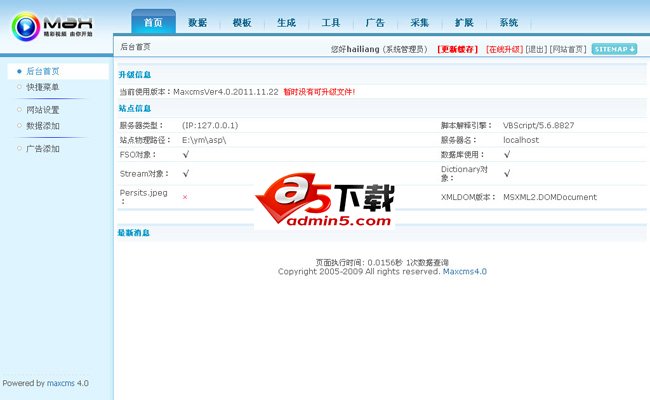This screenshot has height=400, width=650.
Task: Click the 站点信息 section heading
Action: pyautogui.click(x=135, y=109)
